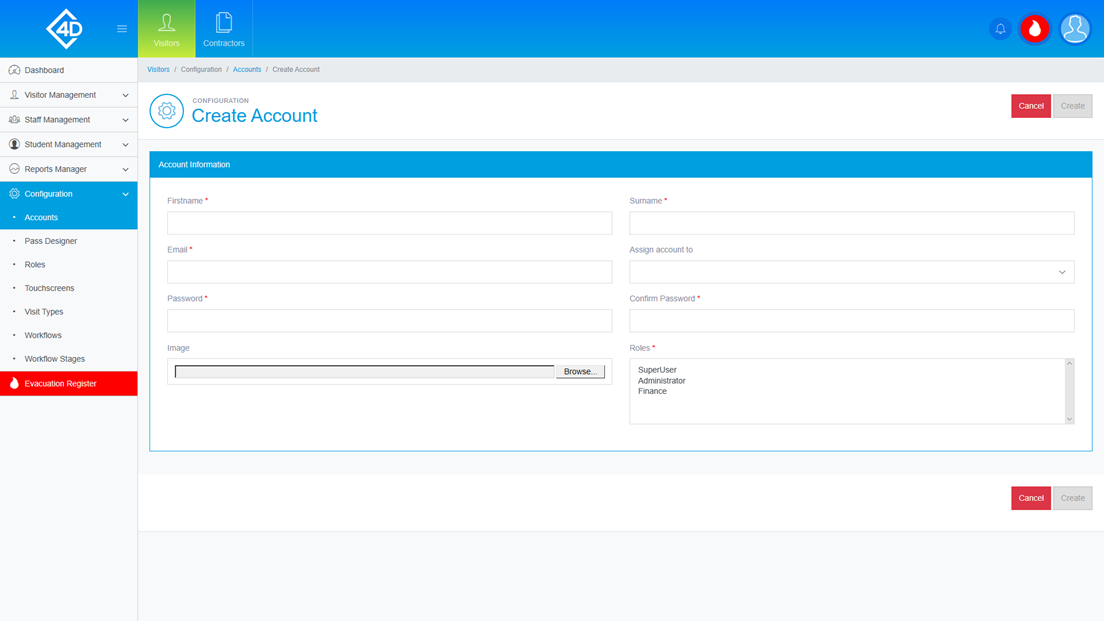Click the Configuration gear icon in sidebar
The height and width of the screenshot is (621, 1104).
click(14, 194)
